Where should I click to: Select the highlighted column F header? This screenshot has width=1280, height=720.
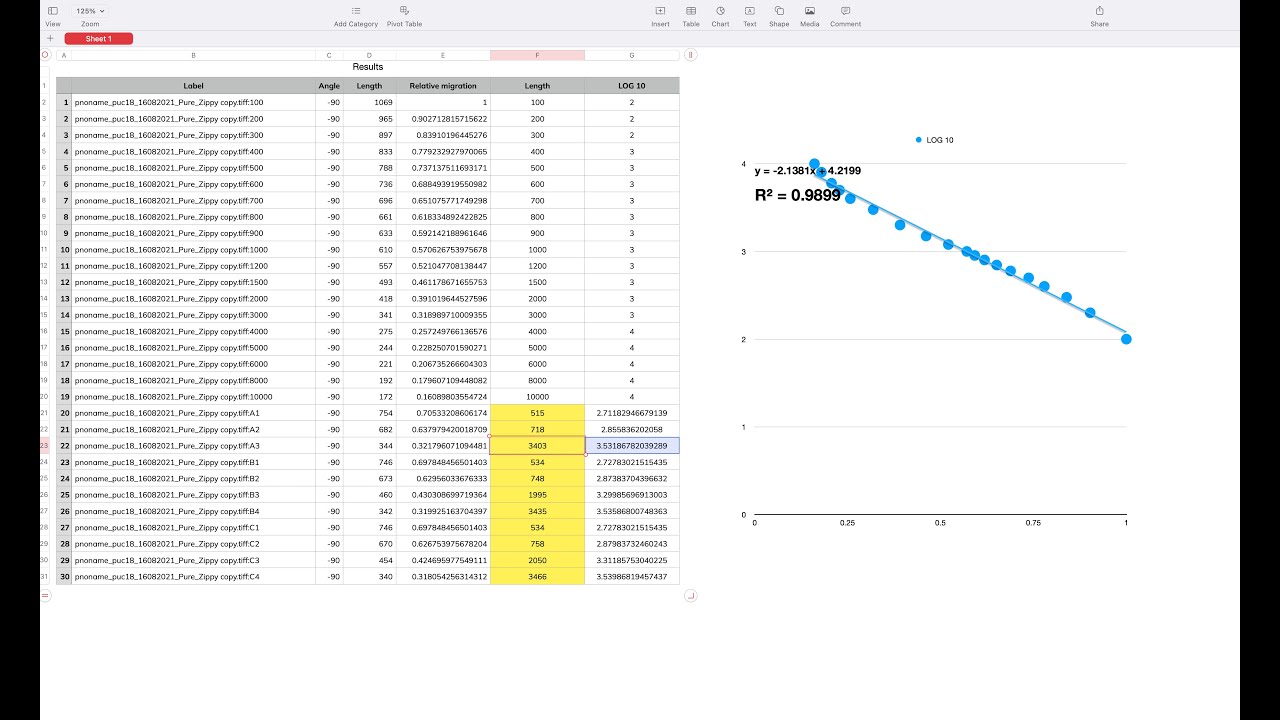coord(537,55)
